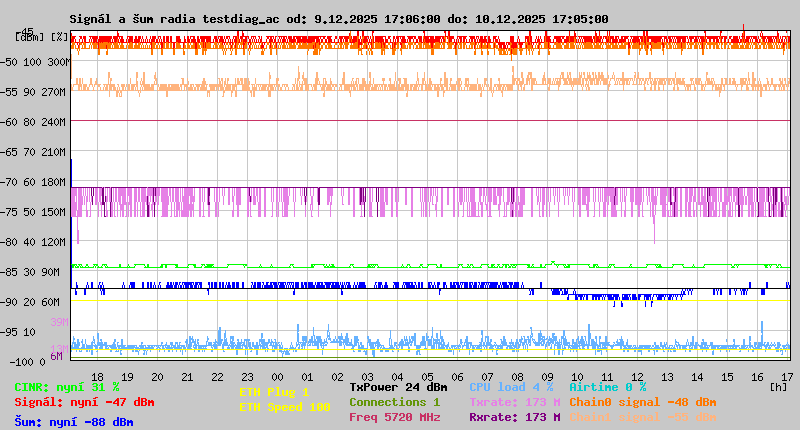
Task: Click the "01" hour tick label
Action: pos(307,377)
